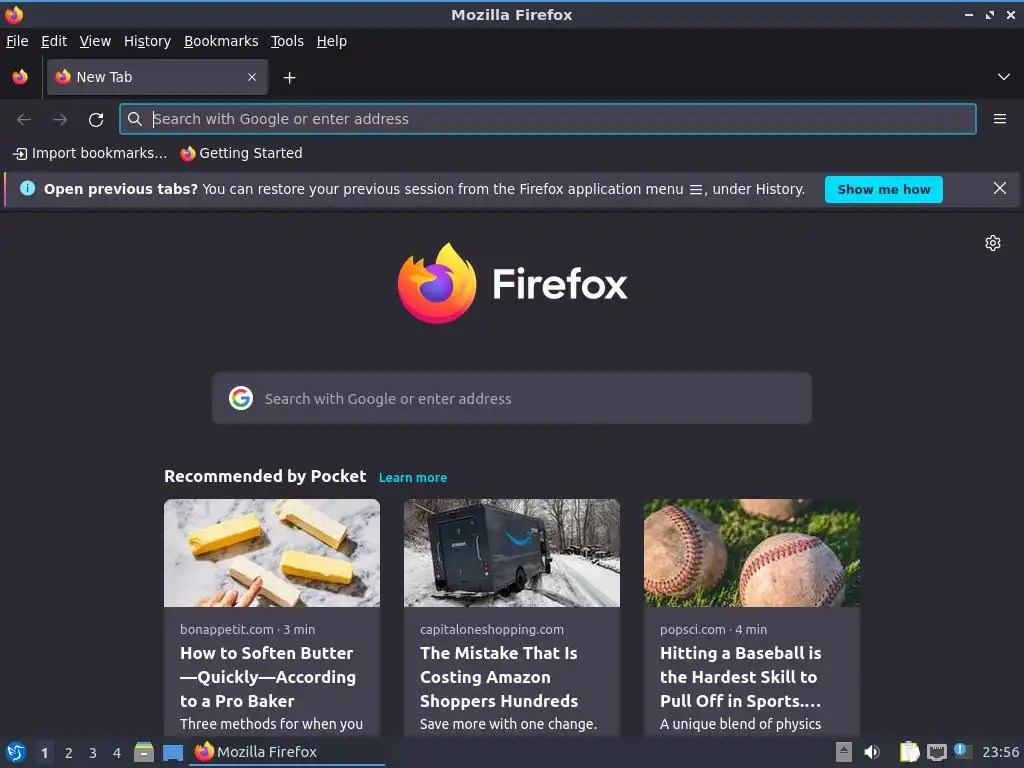Open network monitor tray icon

936,752
